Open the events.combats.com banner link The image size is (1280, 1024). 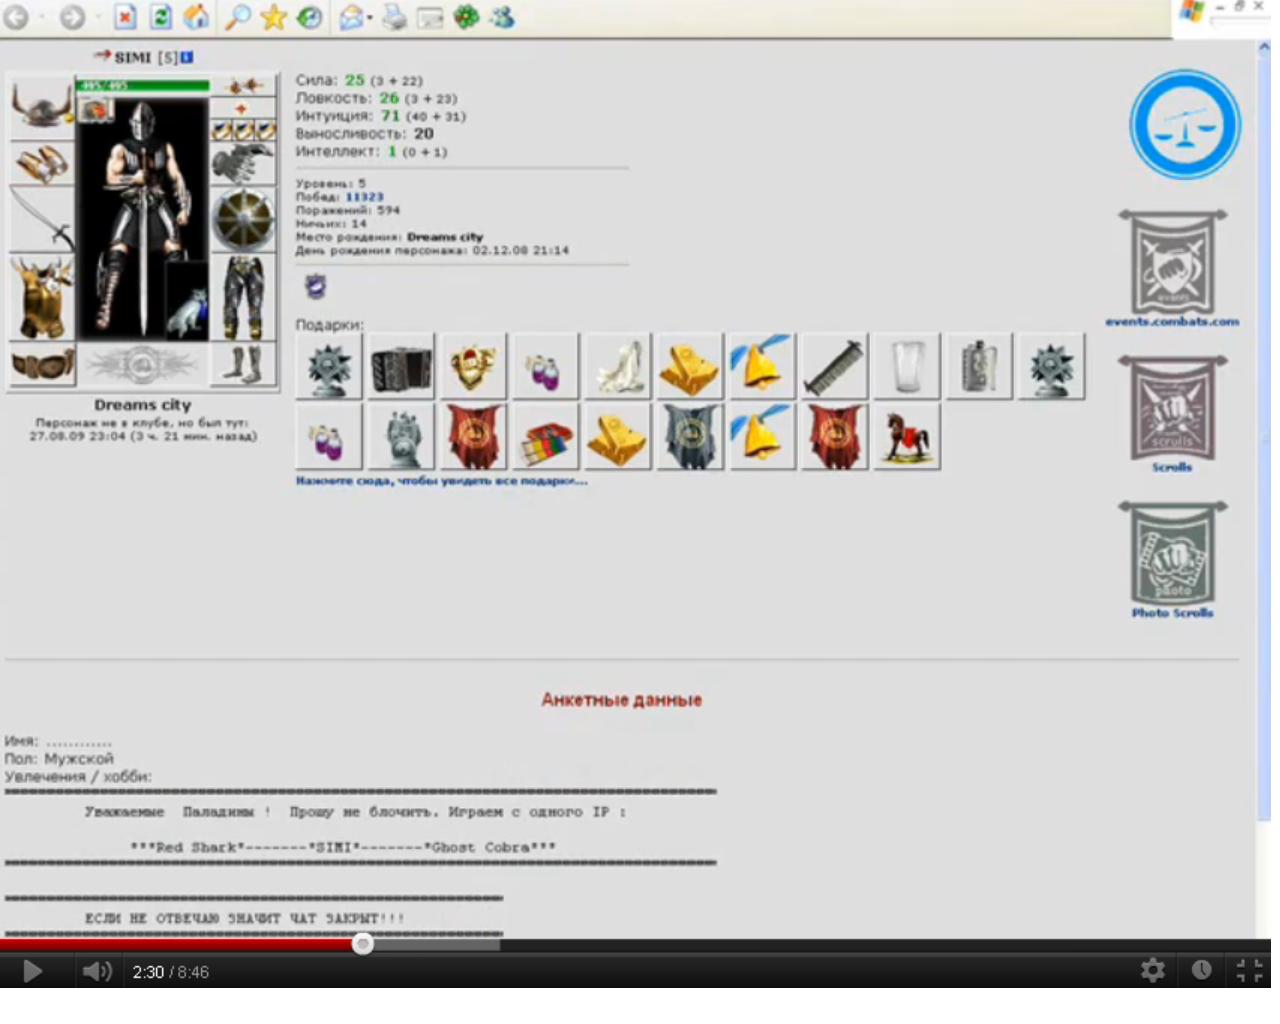[x=1172, y=268]
